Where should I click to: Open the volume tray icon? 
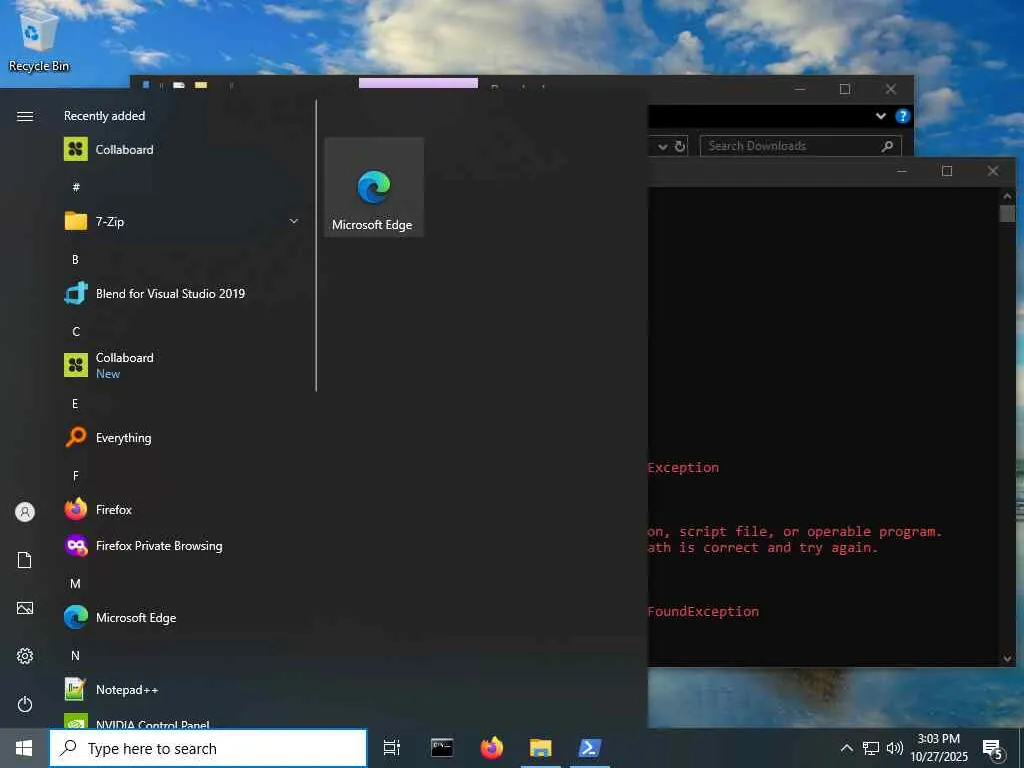pyautogui.click(x=895, y=748)
